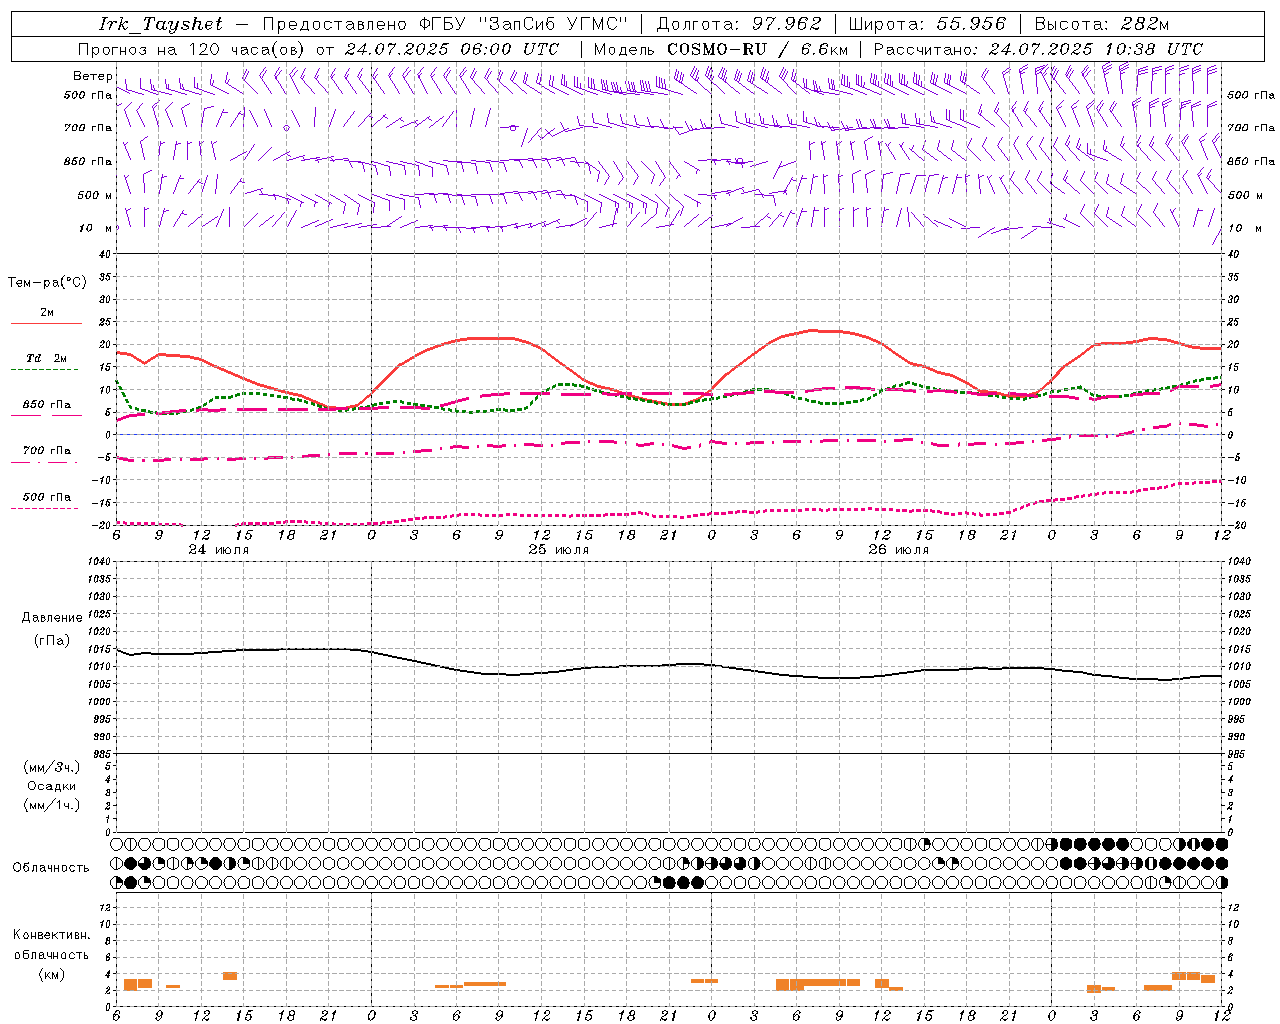Click the Модель COSMO-RU / 6.6км text
The image size is (1280, 1024).
point(720,49)
